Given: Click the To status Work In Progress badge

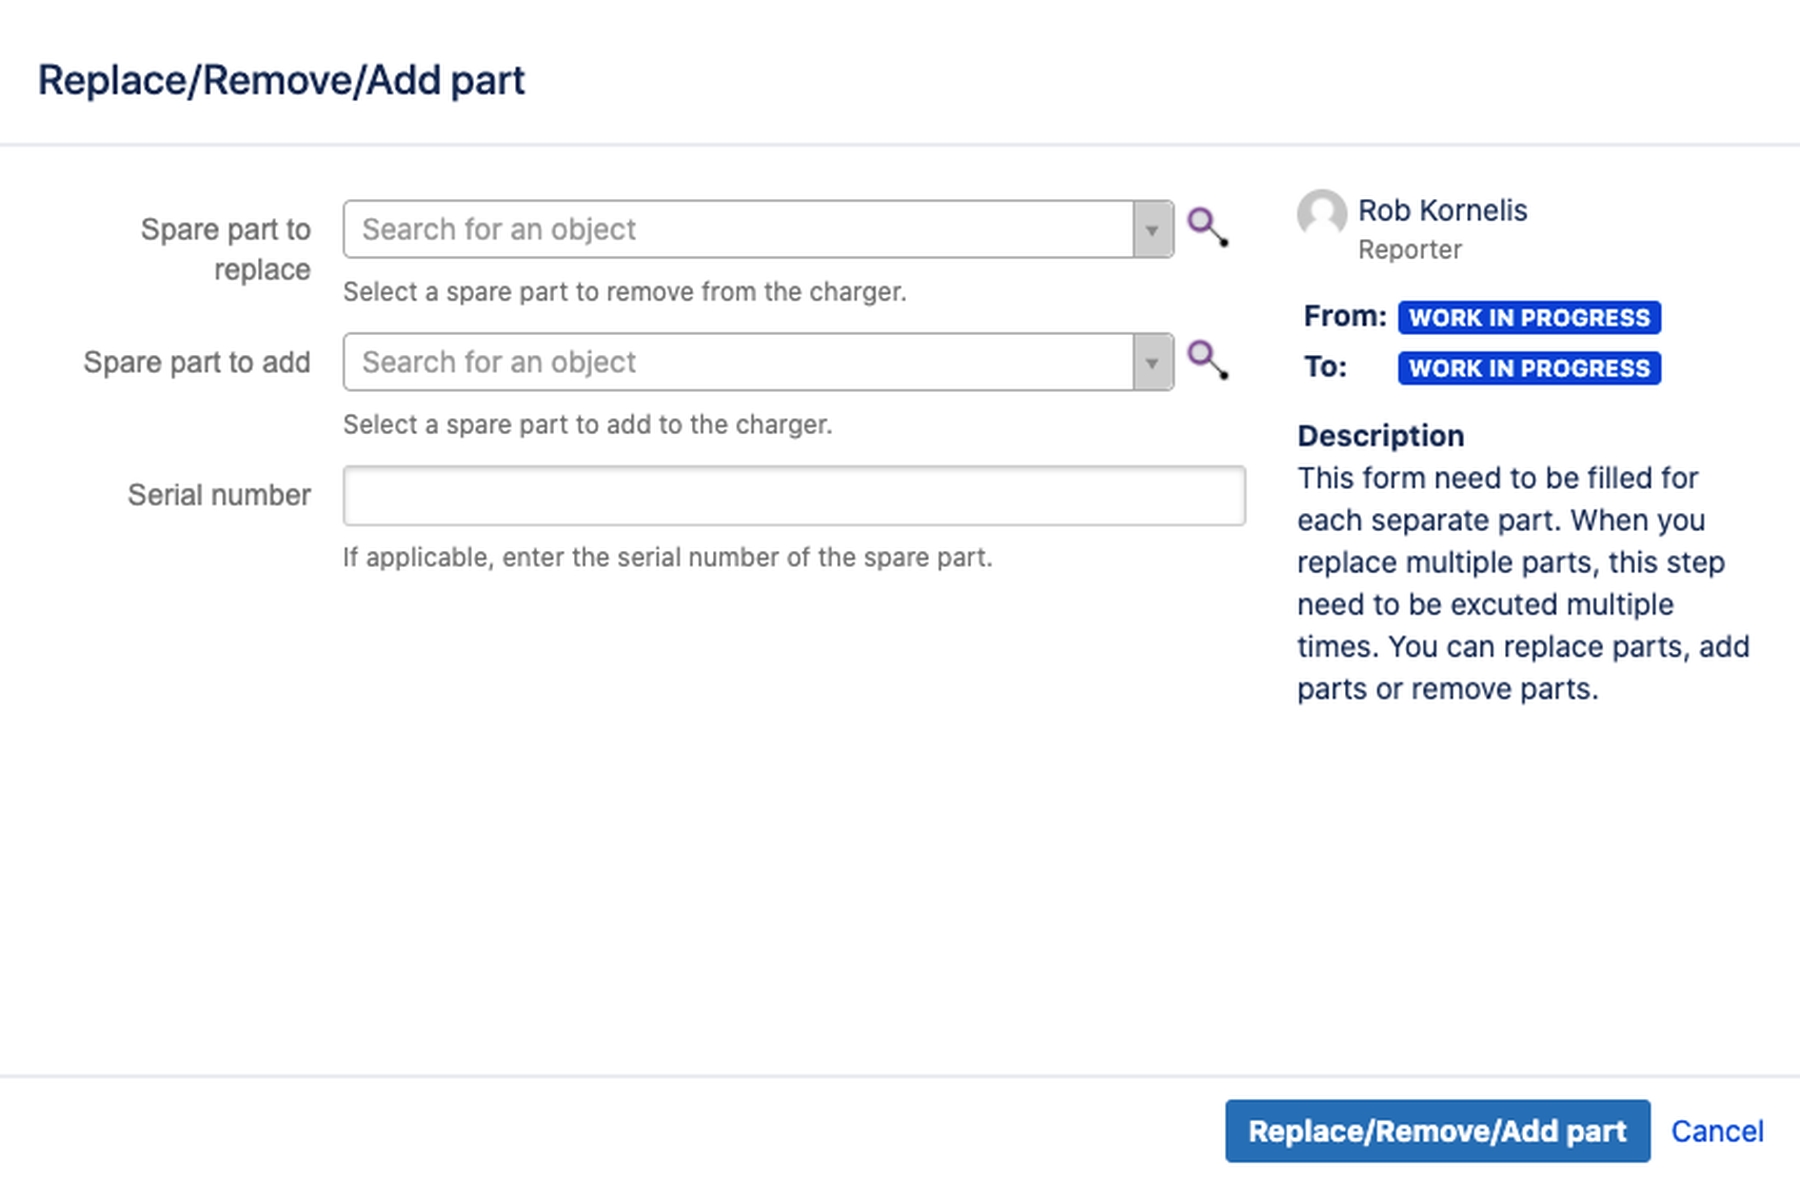Looking at the screenshot, I should click(x=1528, y=368).
